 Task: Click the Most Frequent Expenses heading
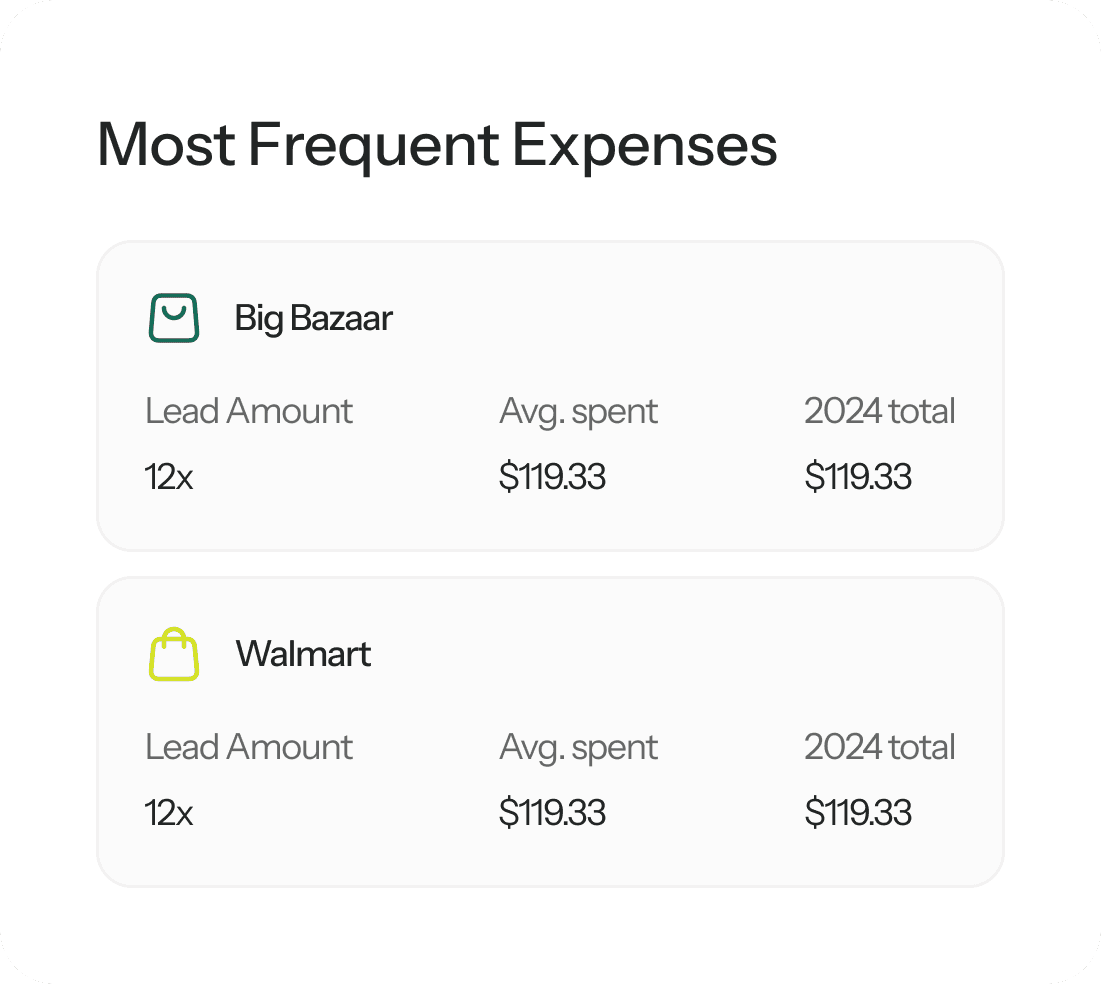pos(437,145)
